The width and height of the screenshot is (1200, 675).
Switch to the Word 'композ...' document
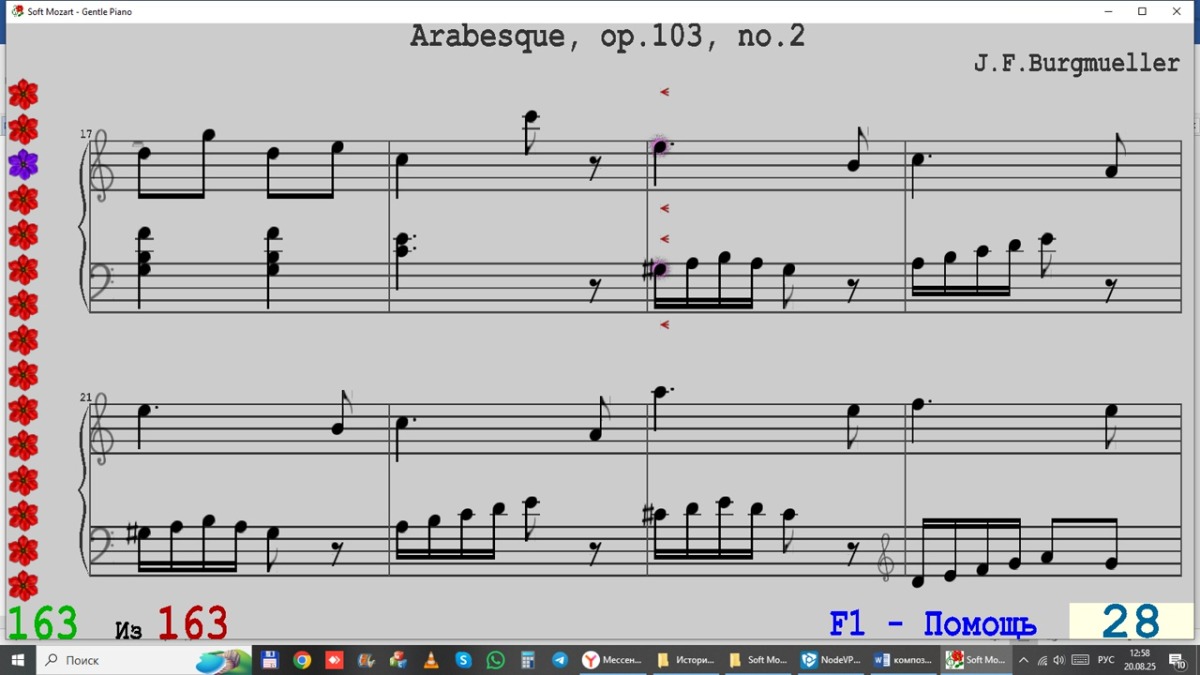pos(903,660)
